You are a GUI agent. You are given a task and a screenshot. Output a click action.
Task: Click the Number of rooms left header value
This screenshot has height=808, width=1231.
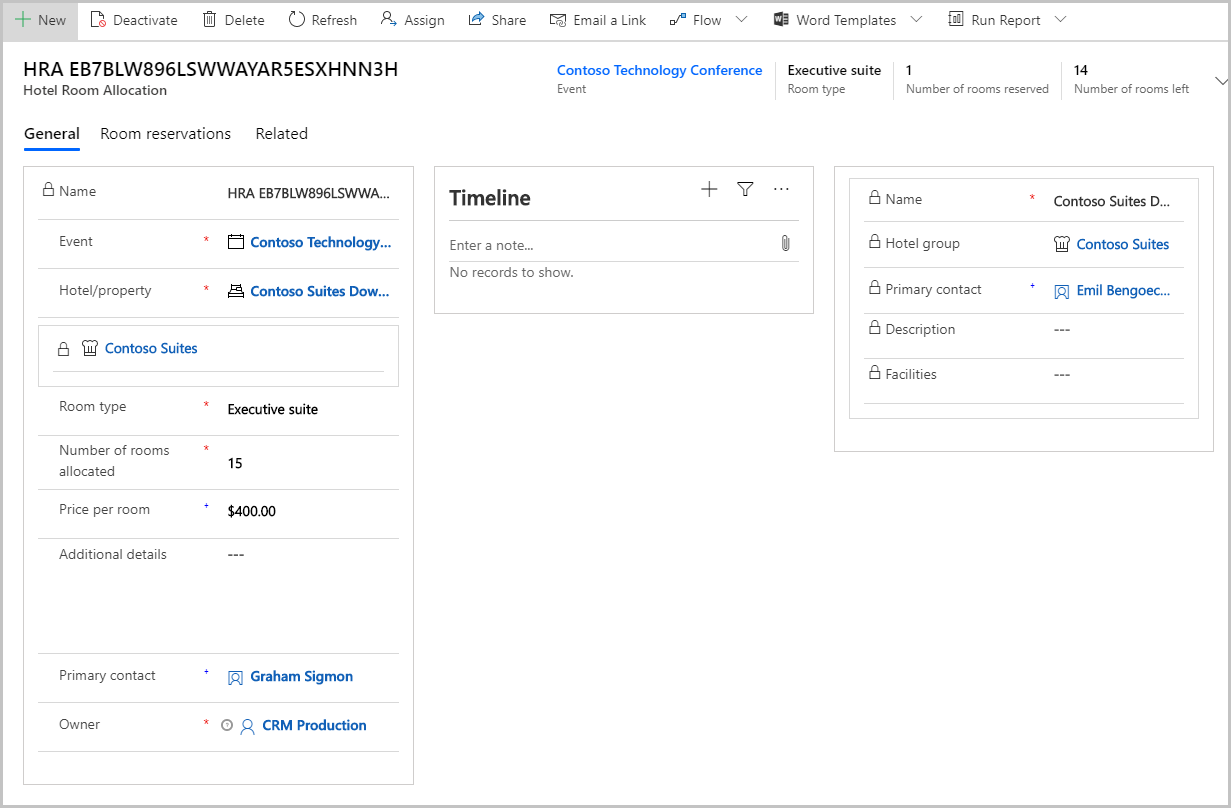1081,70
